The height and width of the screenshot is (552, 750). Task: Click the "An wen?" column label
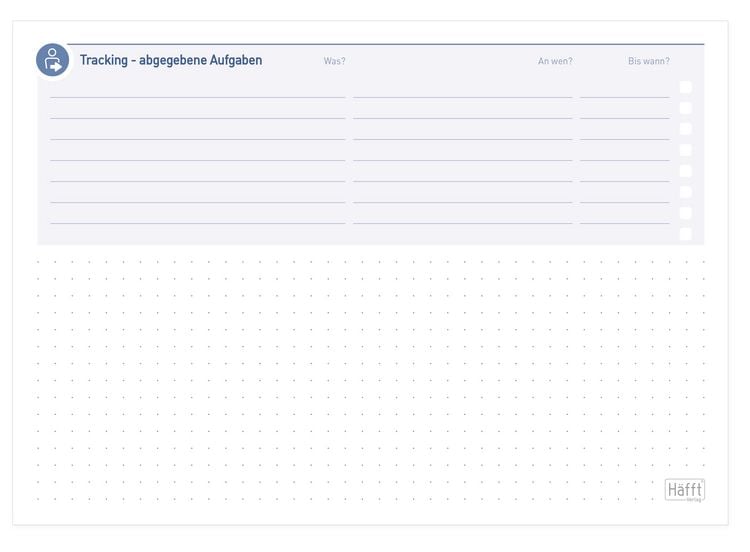point(555,61)
